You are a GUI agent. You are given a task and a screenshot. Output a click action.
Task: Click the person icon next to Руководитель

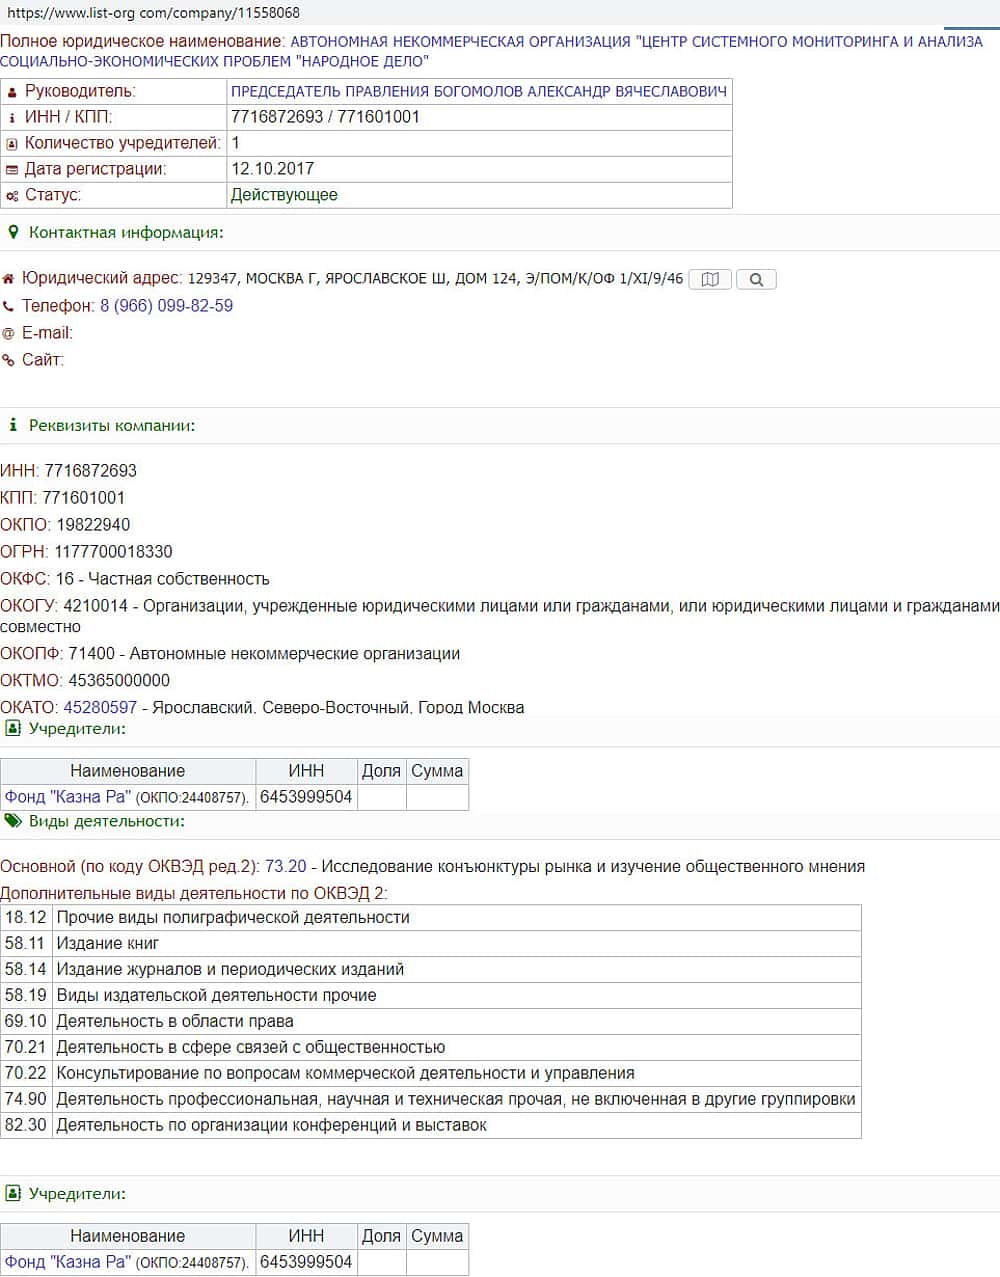(x=12, y=92)
